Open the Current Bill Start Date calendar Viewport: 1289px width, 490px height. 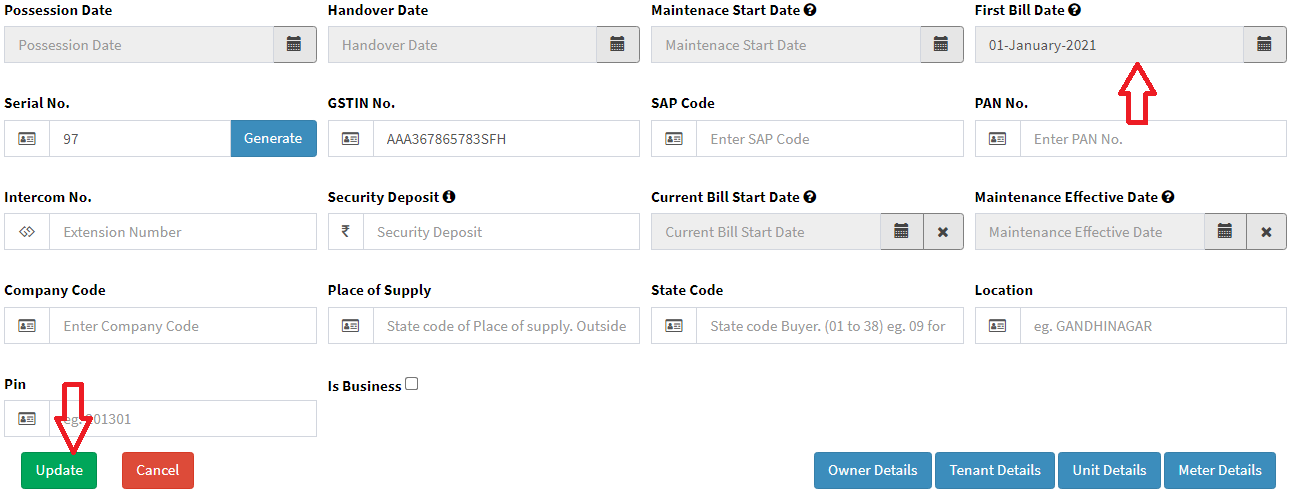tap(901, 232)
